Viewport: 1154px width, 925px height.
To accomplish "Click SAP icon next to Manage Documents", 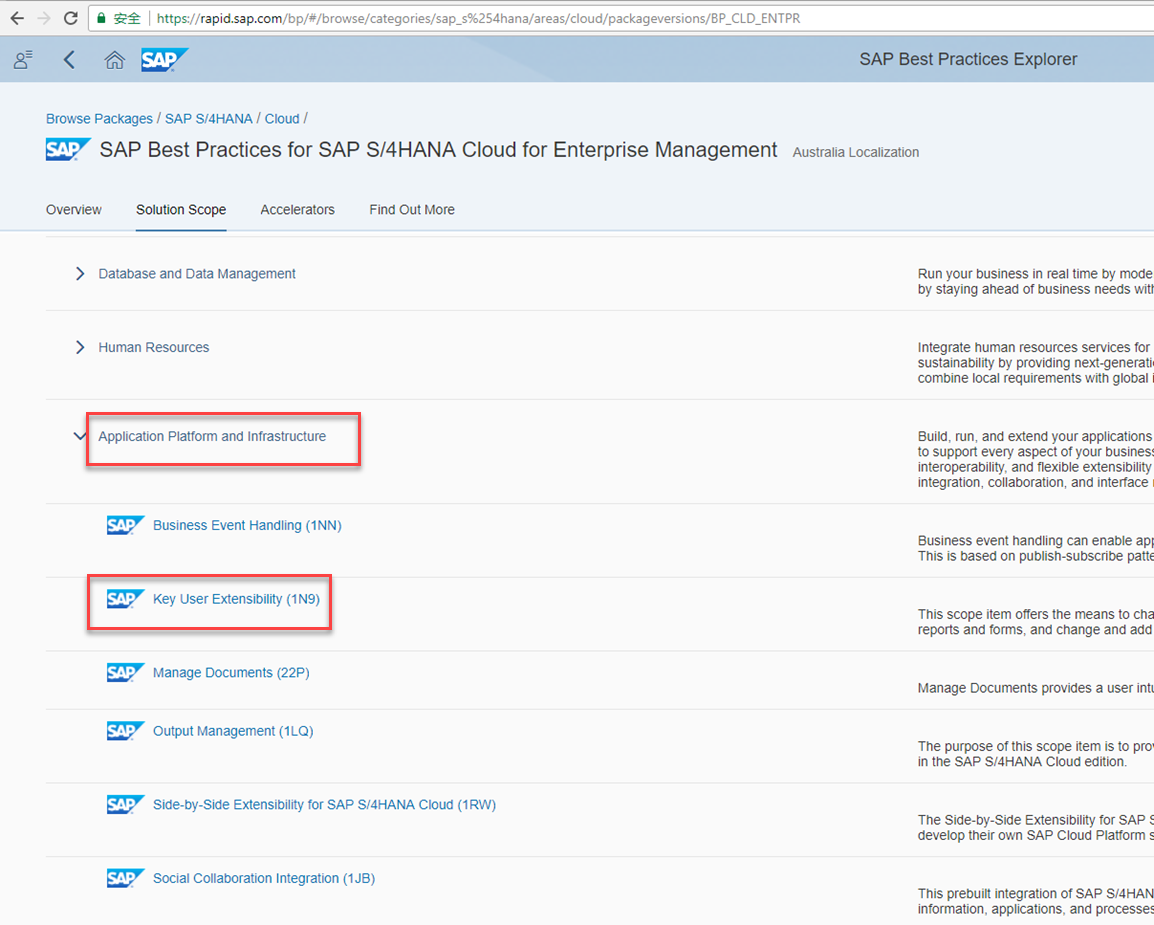I will click(125, 673).
